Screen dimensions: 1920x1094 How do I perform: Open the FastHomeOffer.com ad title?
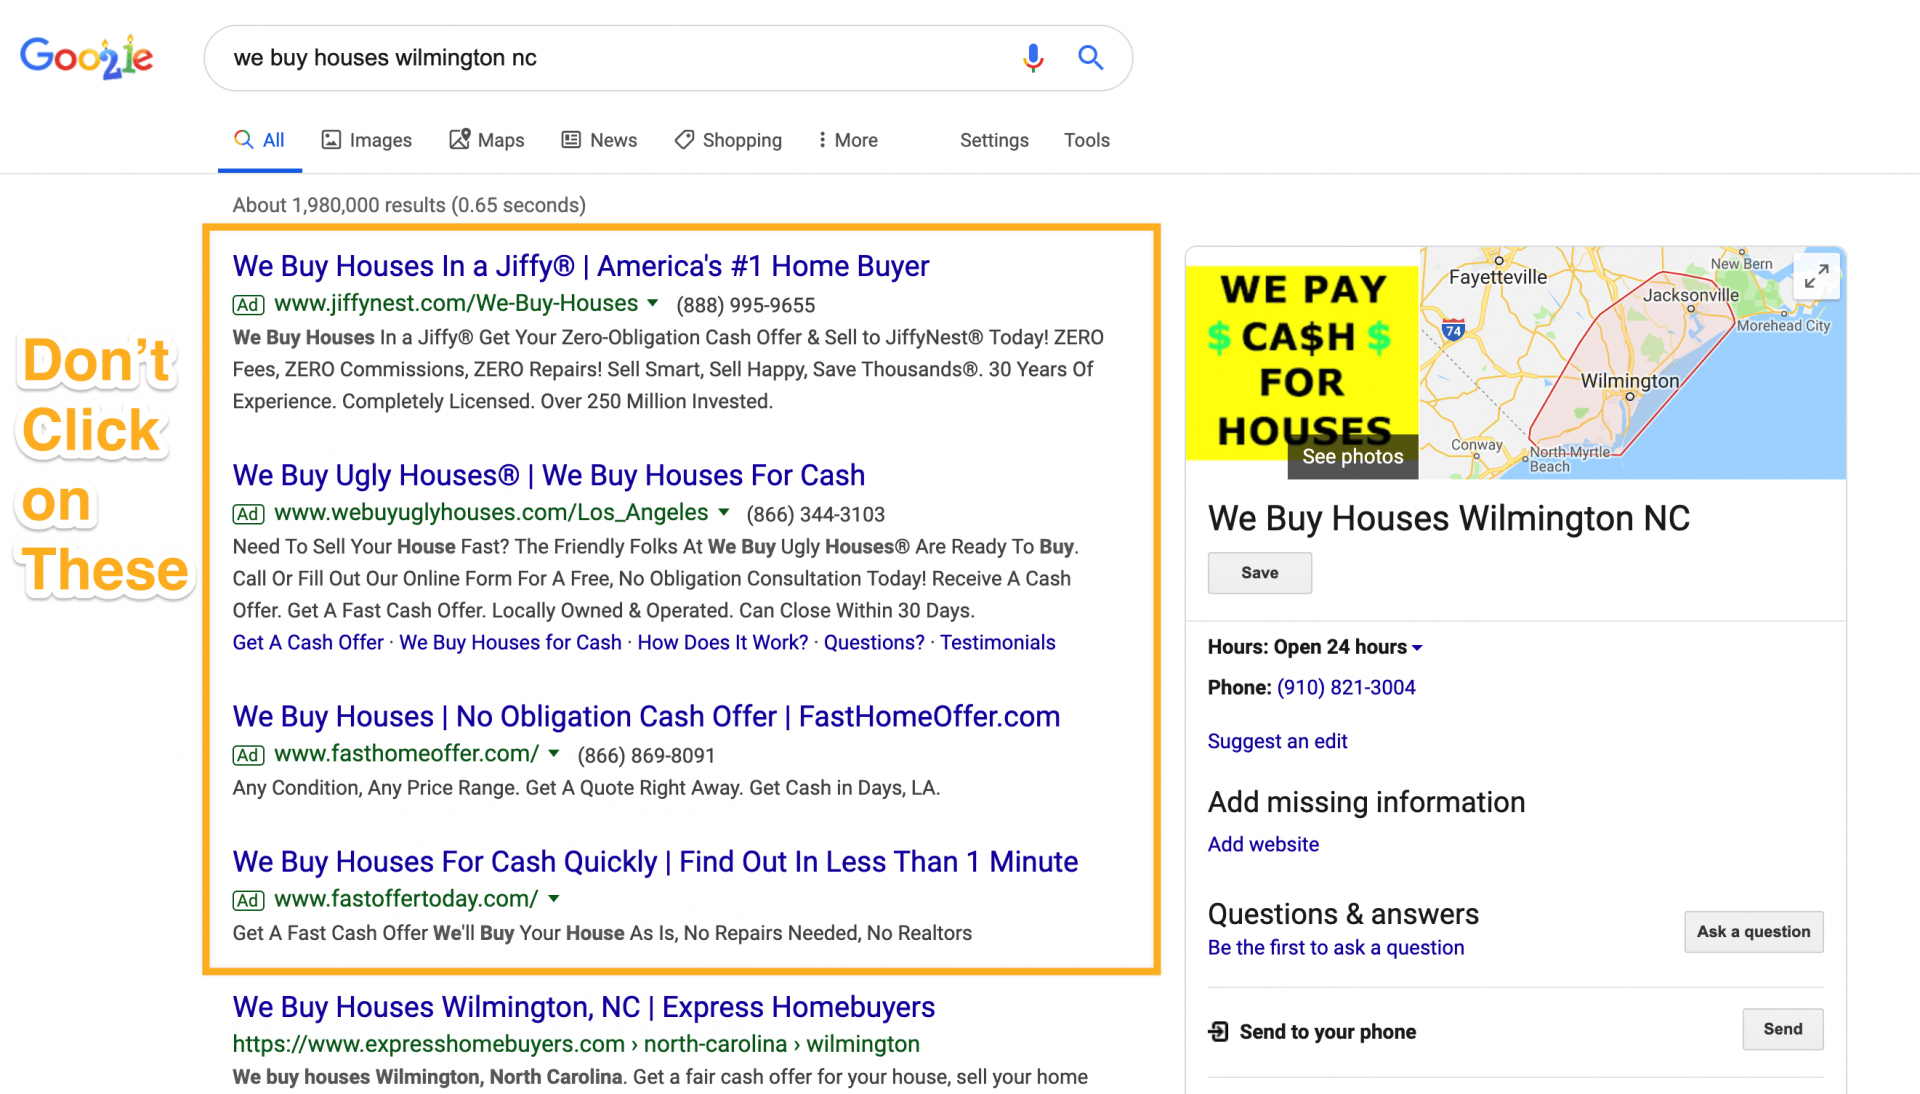point(646,716)
